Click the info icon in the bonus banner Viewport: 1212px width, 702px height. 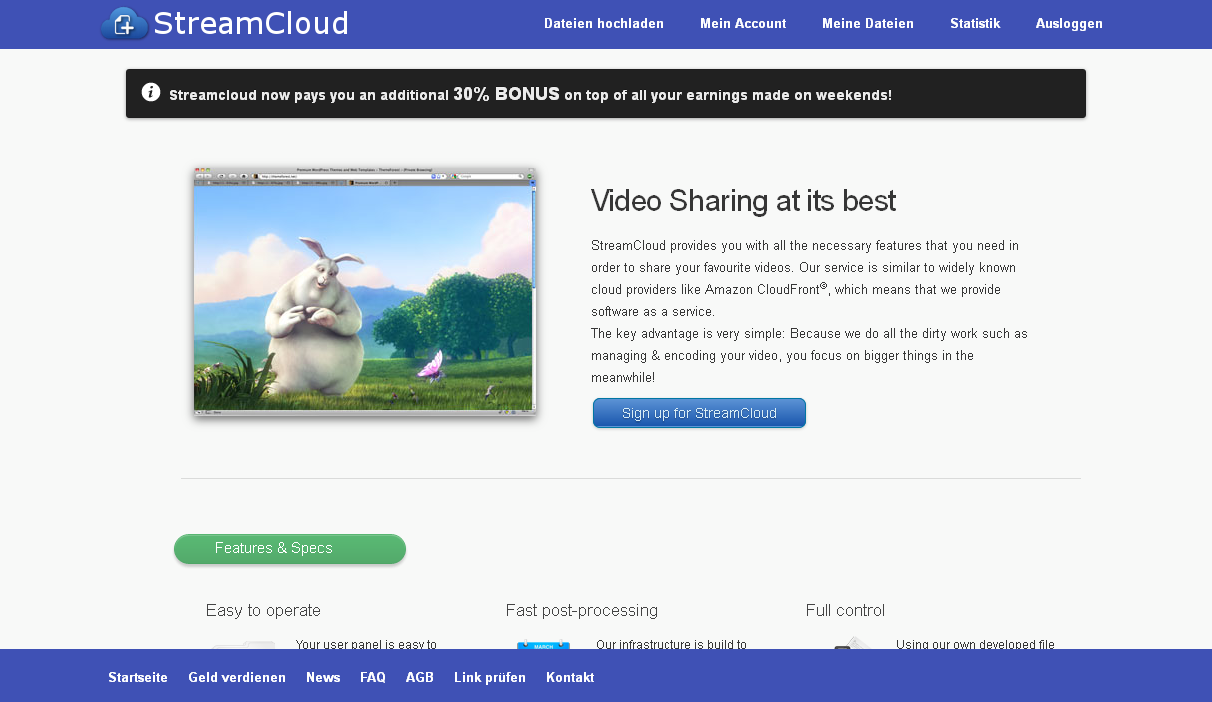click(151, 92)
